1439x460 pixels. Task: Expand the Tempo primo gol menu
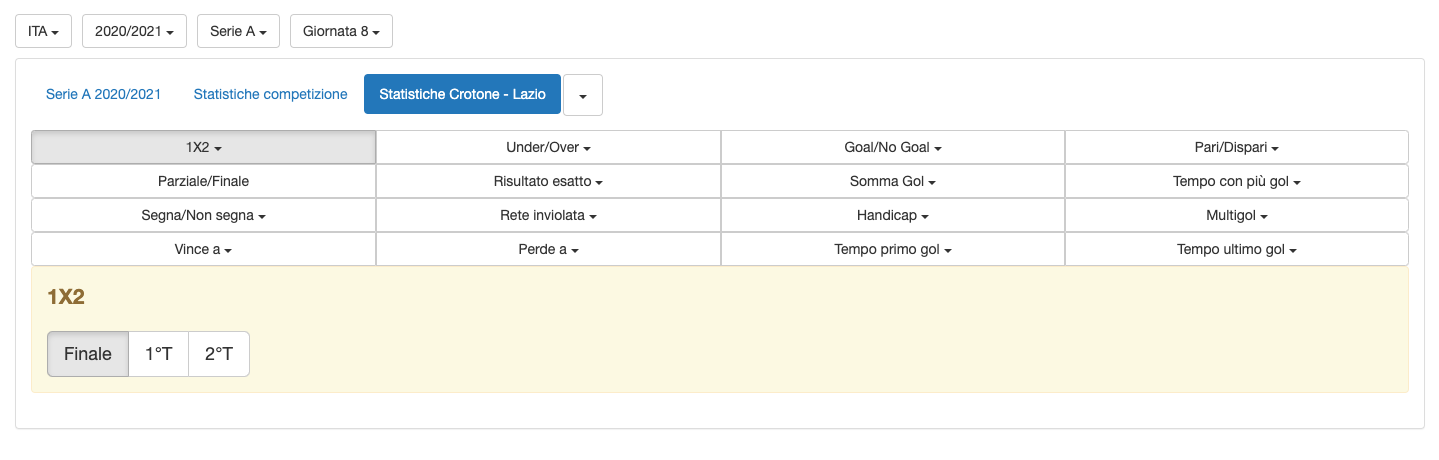click(x=893, y=249)
